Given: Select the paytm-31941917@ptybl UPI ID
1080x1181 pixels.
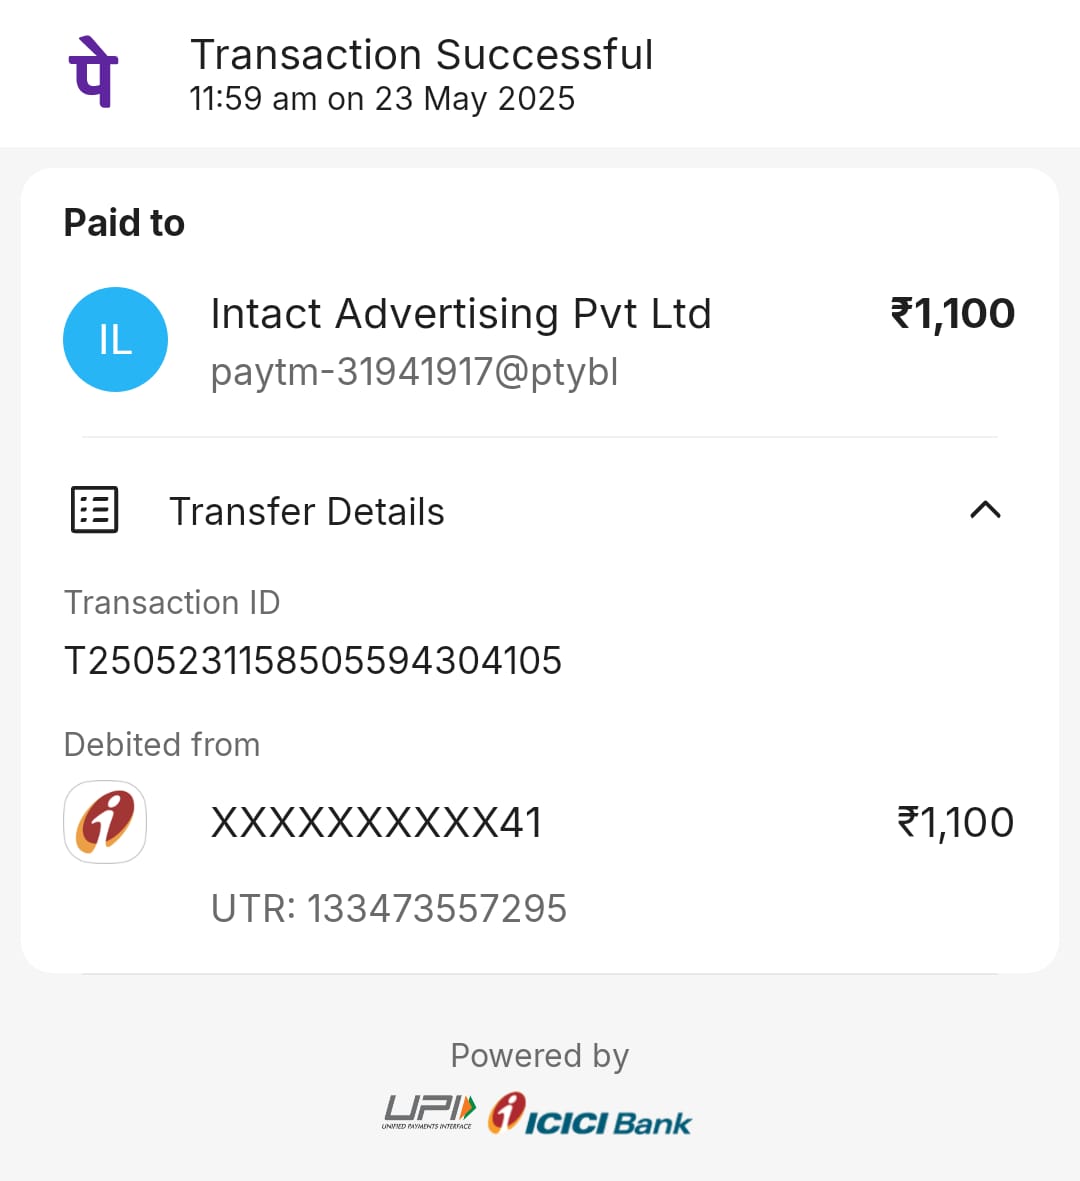Looking at the screenshot, I should click(x=414, y=372).
